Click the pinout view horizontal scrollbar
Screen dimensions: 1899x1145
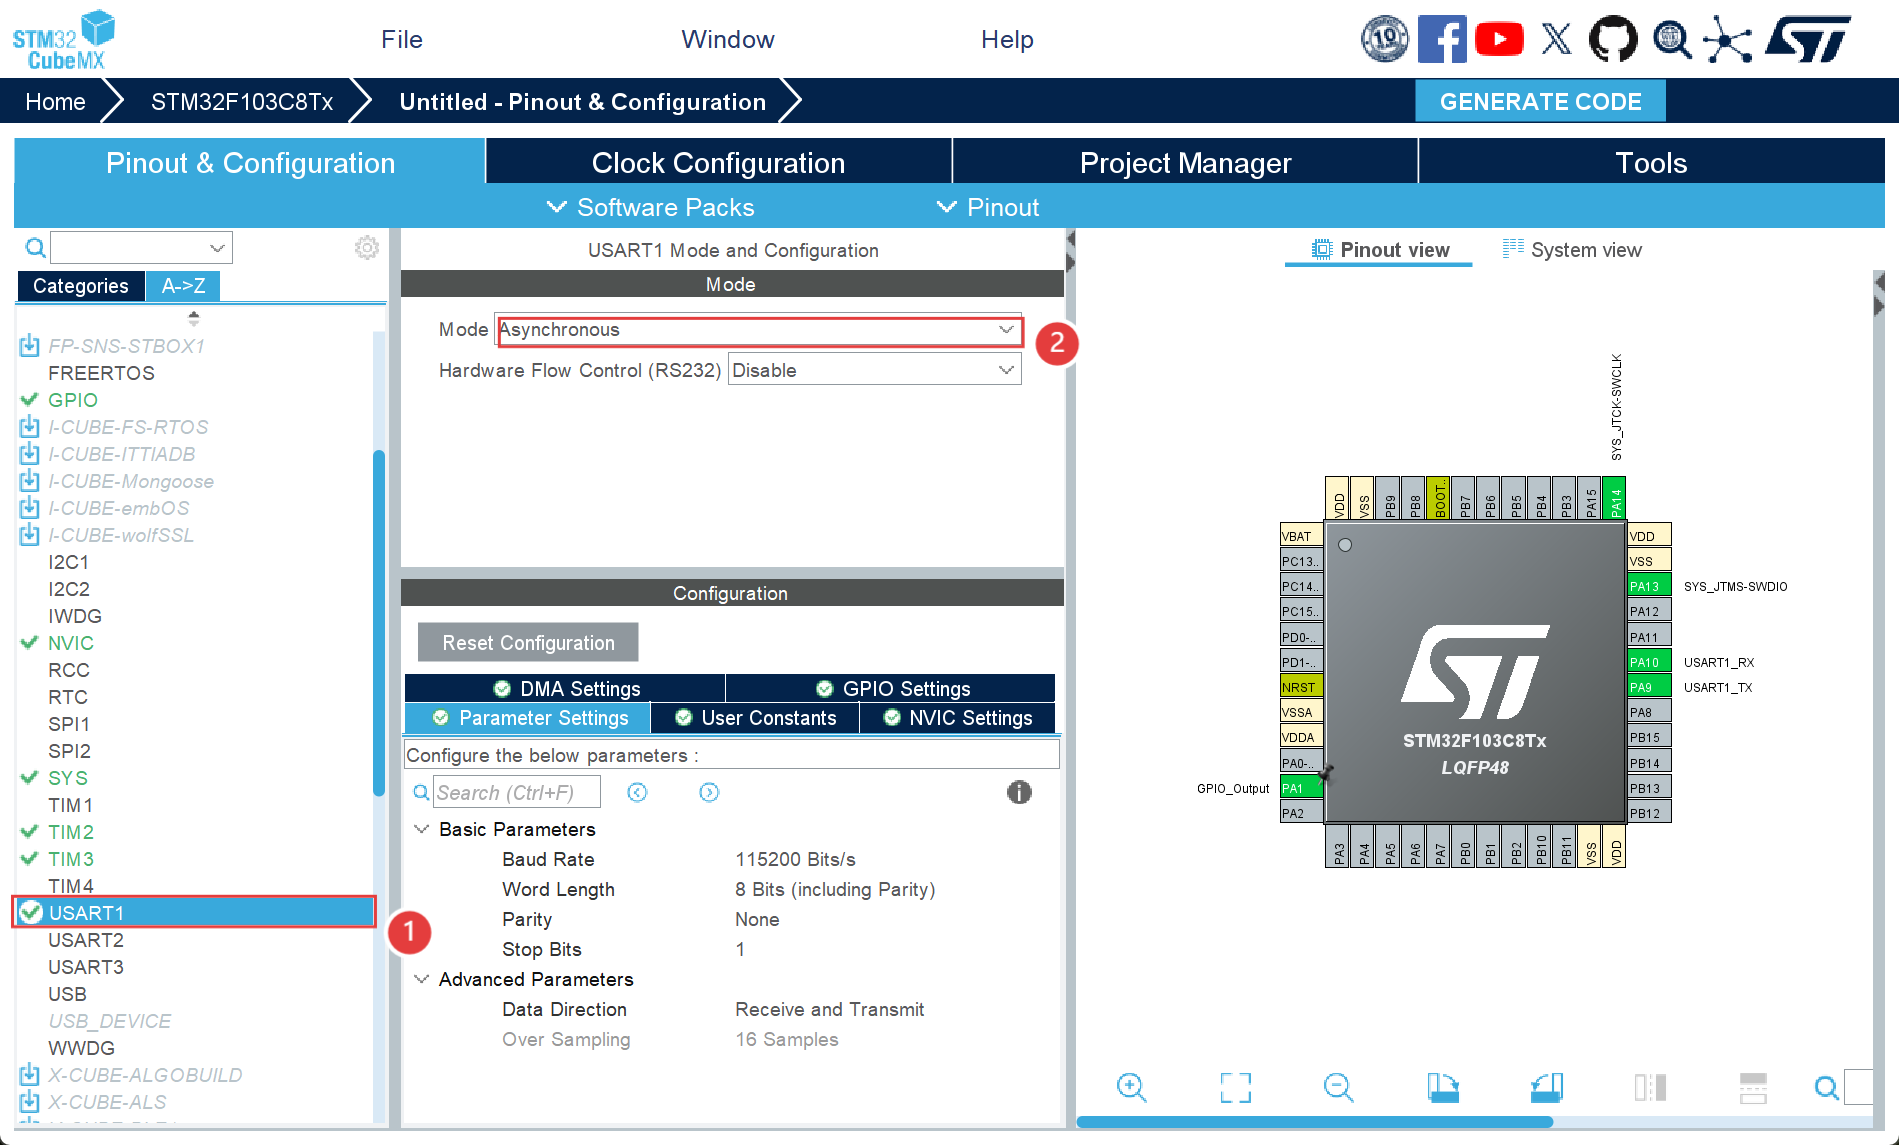[x=1314, y=1122]
